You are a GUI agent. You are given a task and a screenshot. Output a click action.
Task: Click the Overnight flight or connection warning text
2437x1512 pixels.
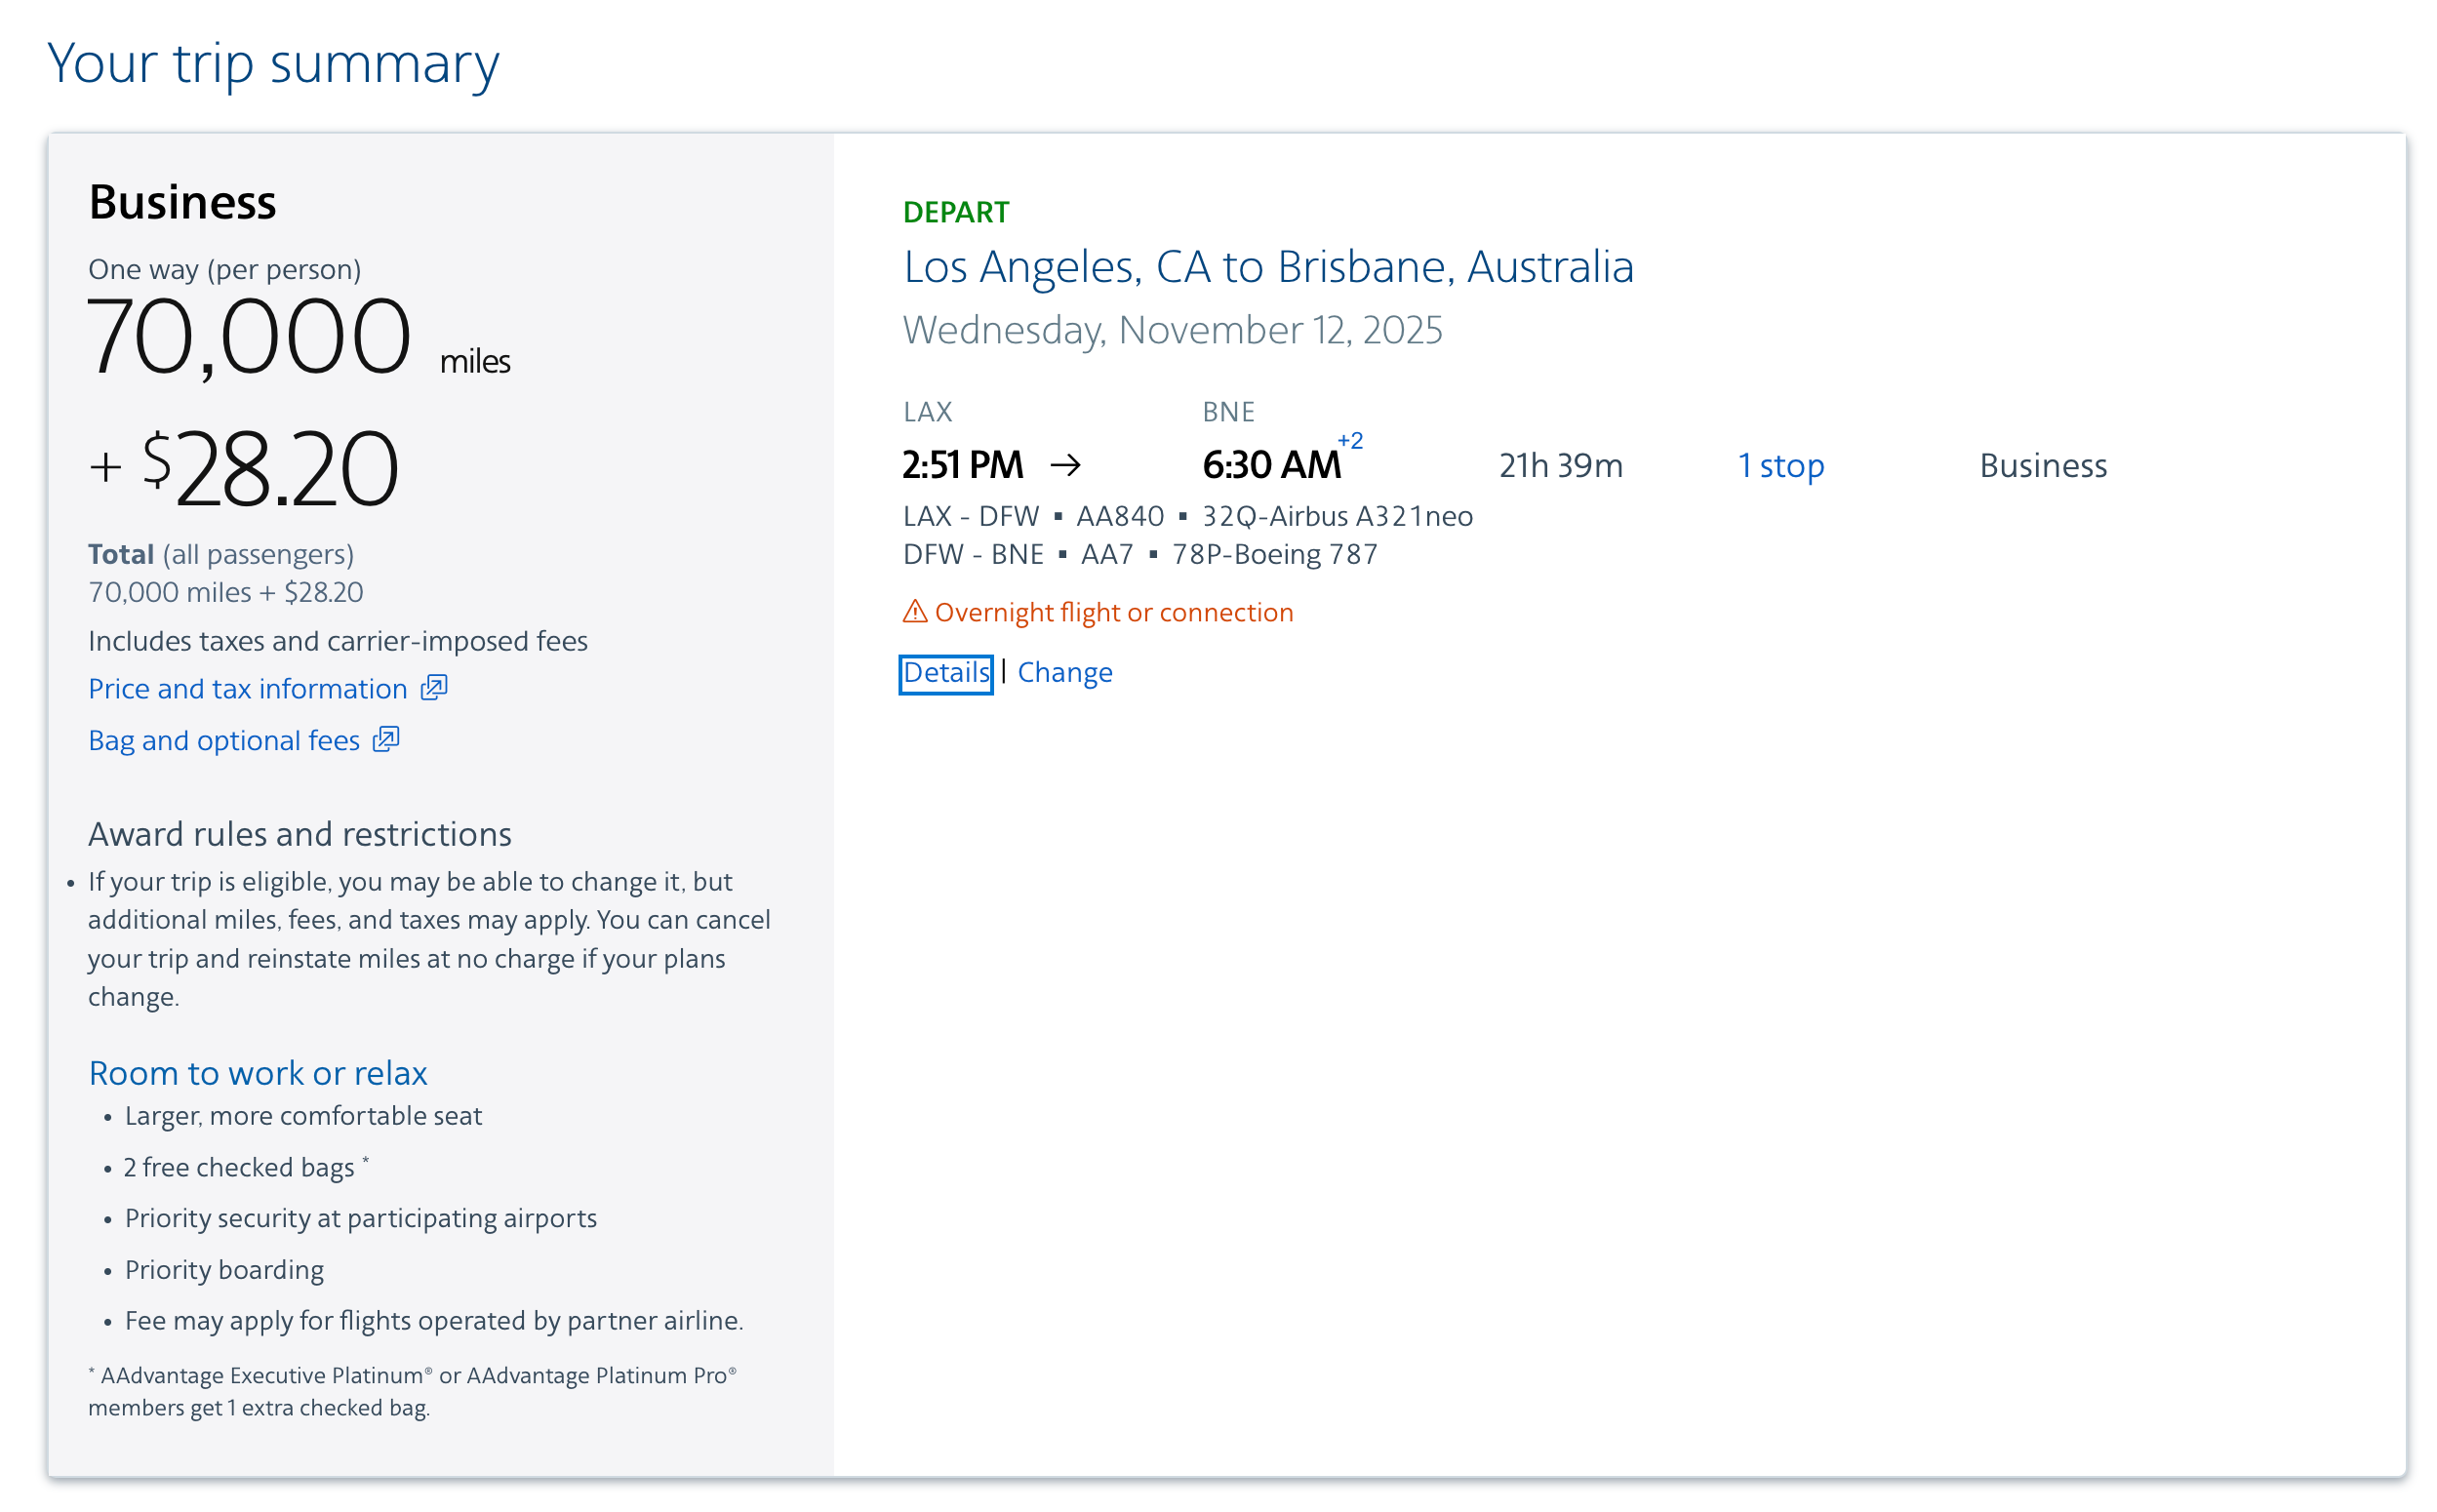point(1113,613)
